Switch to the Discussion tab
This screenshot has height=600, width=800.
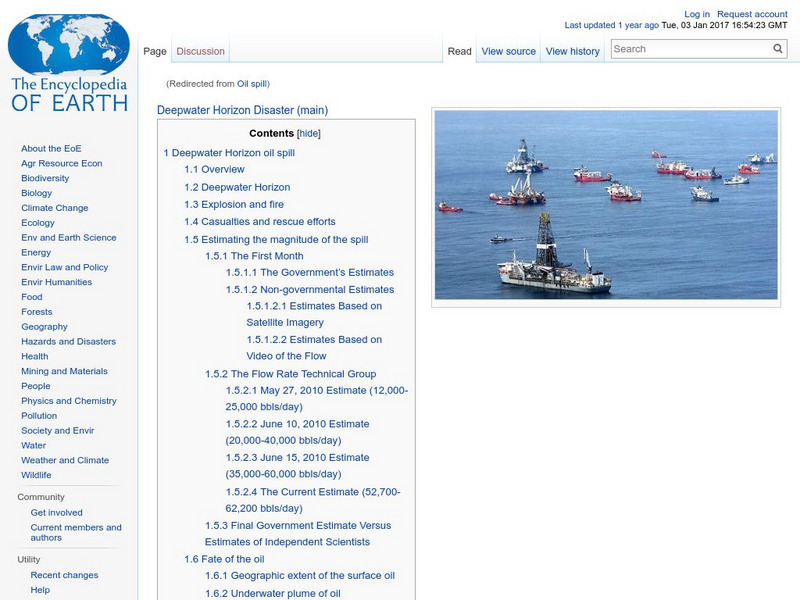pos(200,50)
